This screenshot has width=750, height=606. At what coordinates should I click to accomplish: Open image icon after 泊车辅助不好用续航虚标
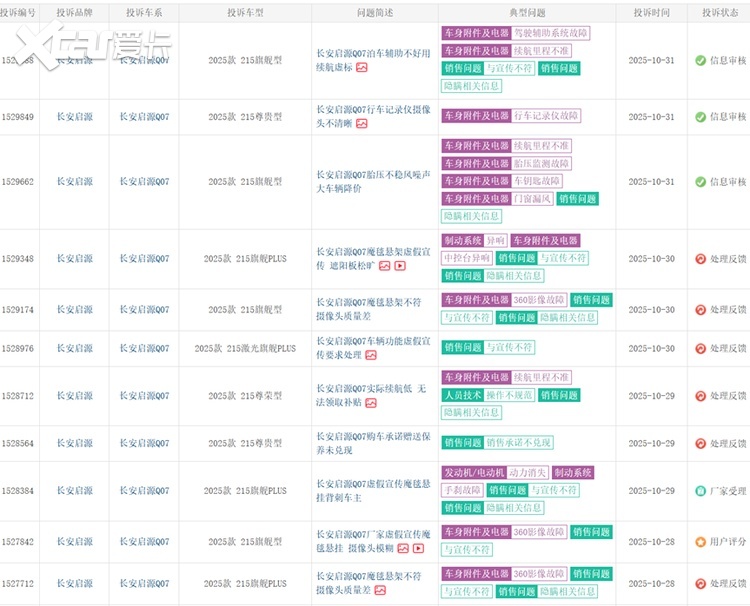362,68
